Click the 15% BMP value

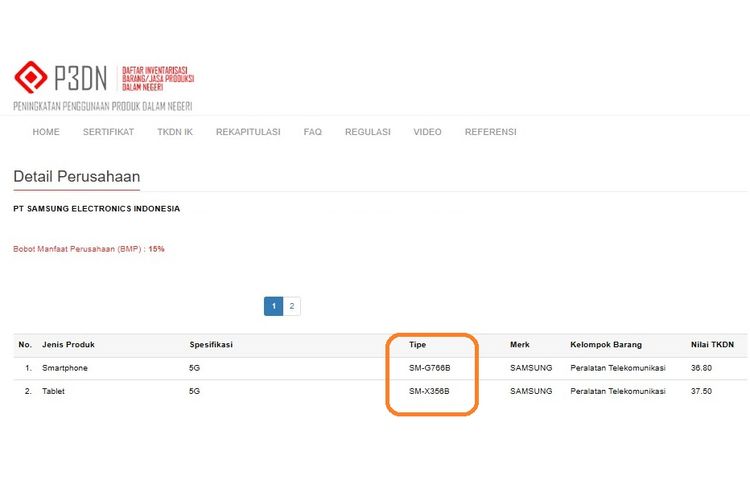click(156, 249)
